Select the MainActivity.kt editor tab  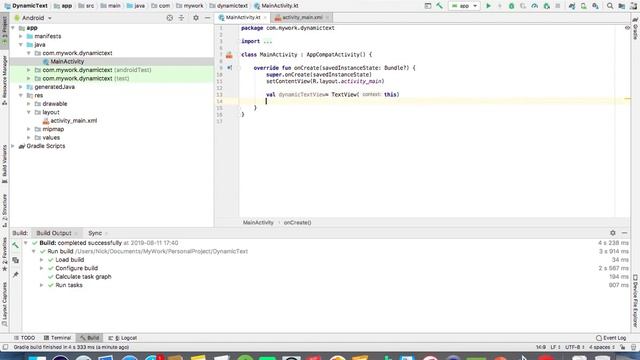tap(243, 18)
